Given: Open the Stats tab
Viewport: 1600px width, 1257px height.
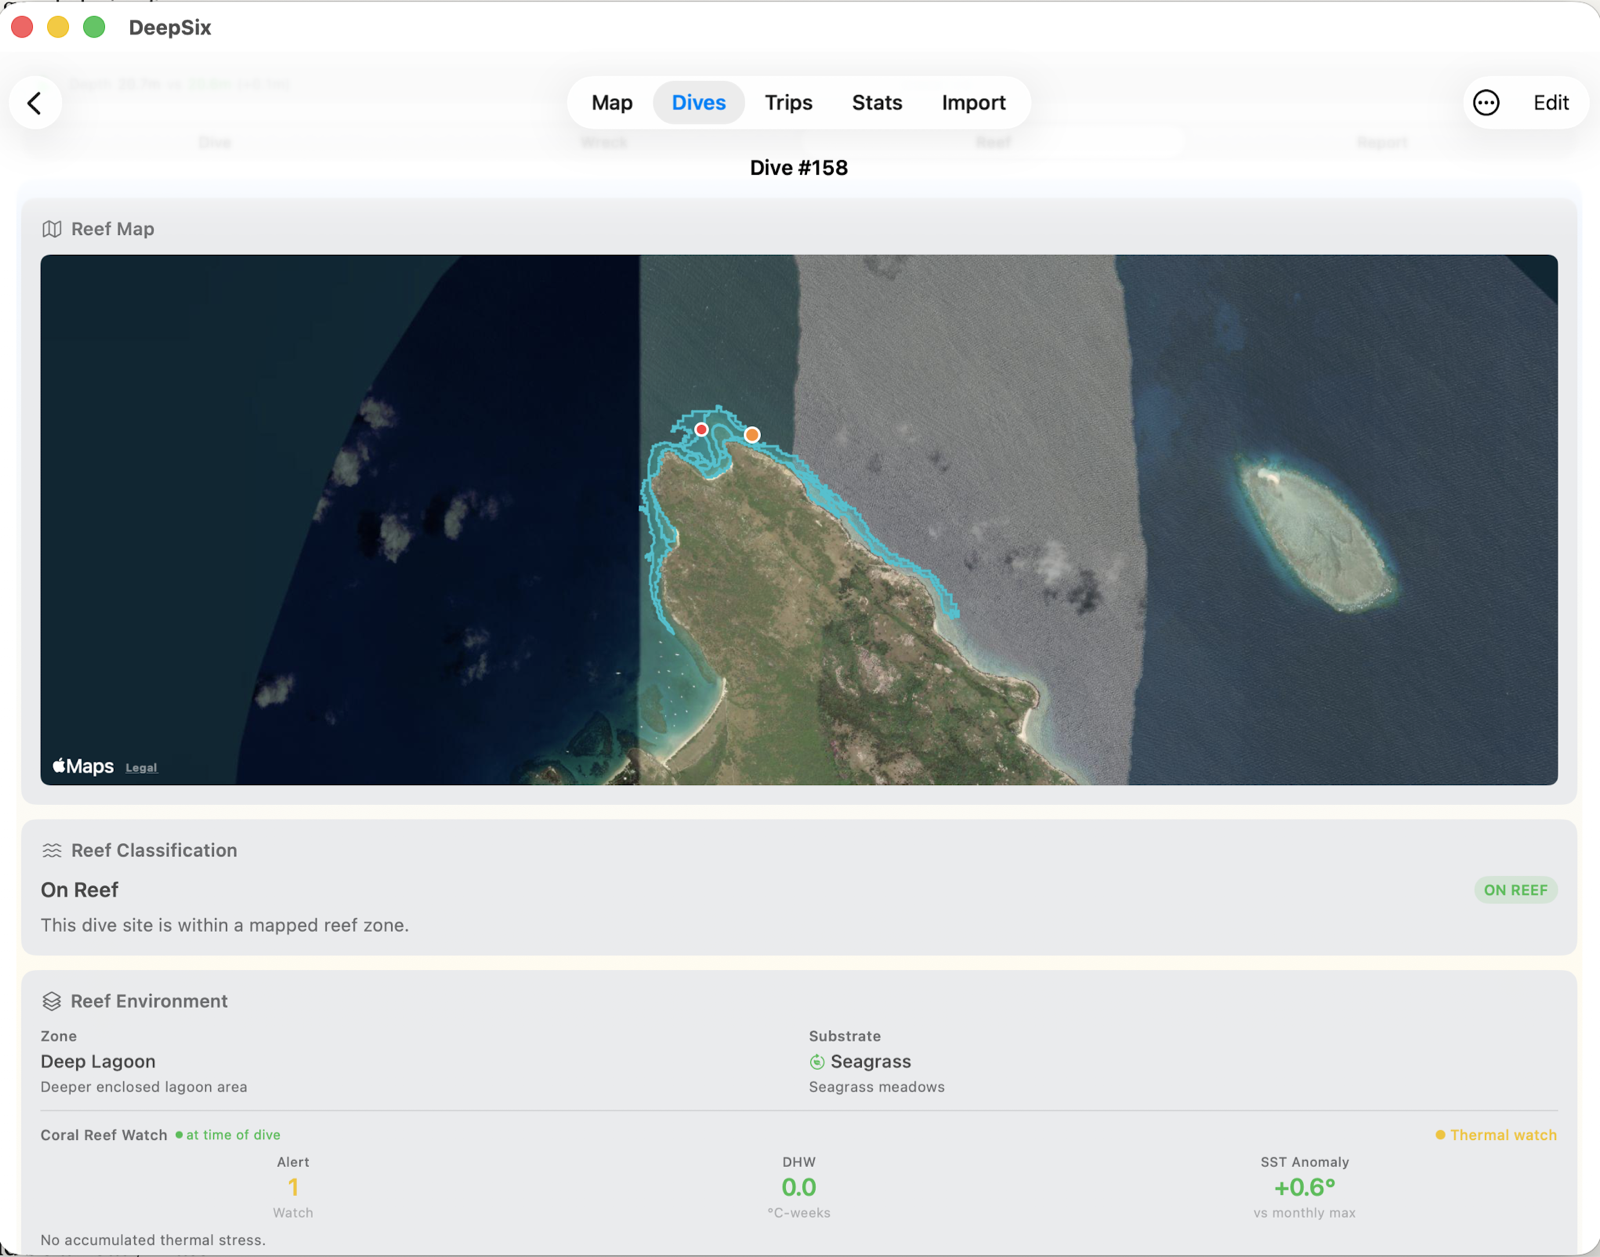Looking at the screenshot, I should [x=877, y=103].
